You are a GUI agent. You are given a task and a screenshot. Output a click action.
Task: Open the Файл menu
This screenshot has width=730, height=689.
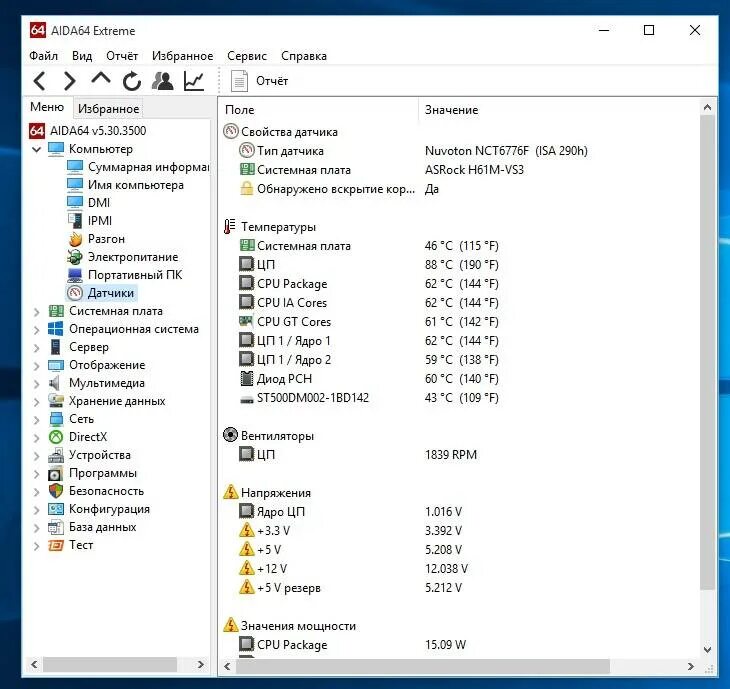point(43,56)
